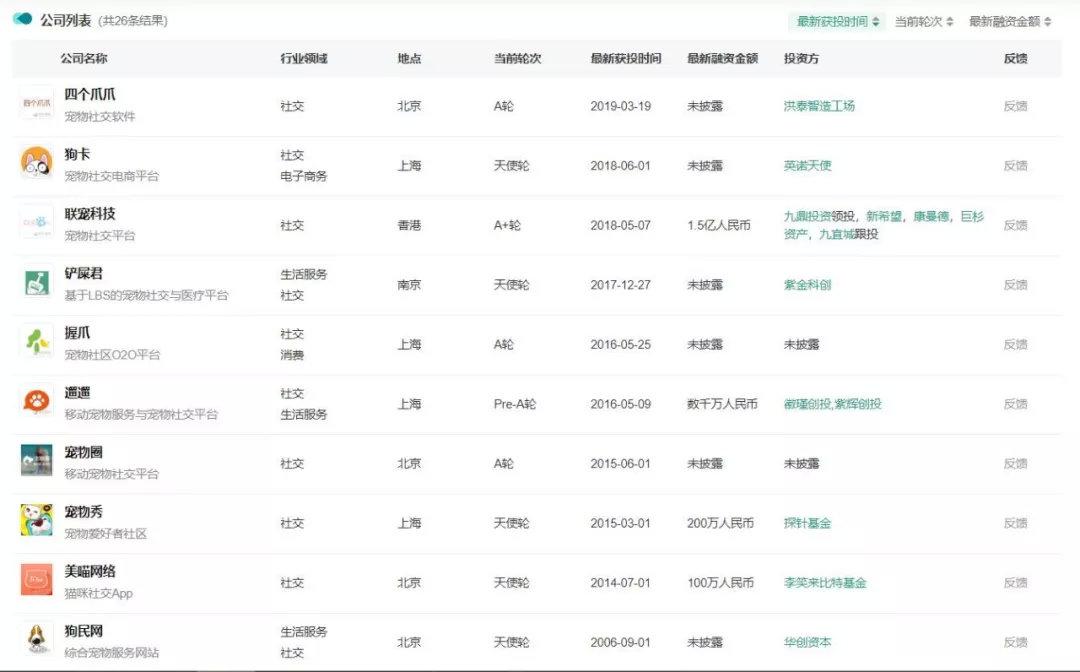Click 反馈 for 狗民网 row
This screenshot has width=1080, height=672.
1015,642
